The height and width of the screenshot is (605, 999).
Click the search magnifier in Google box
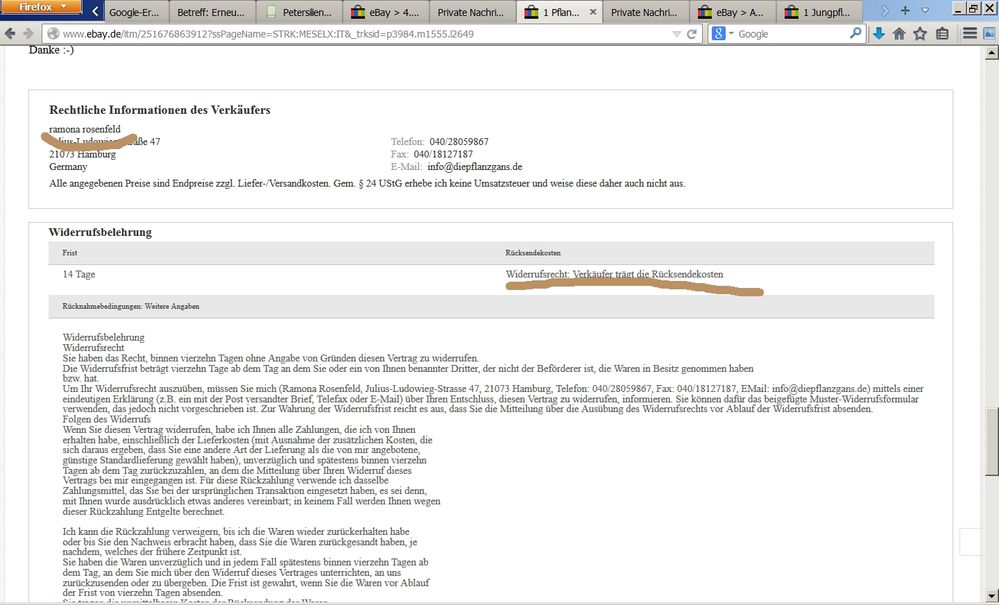point(856,34)
